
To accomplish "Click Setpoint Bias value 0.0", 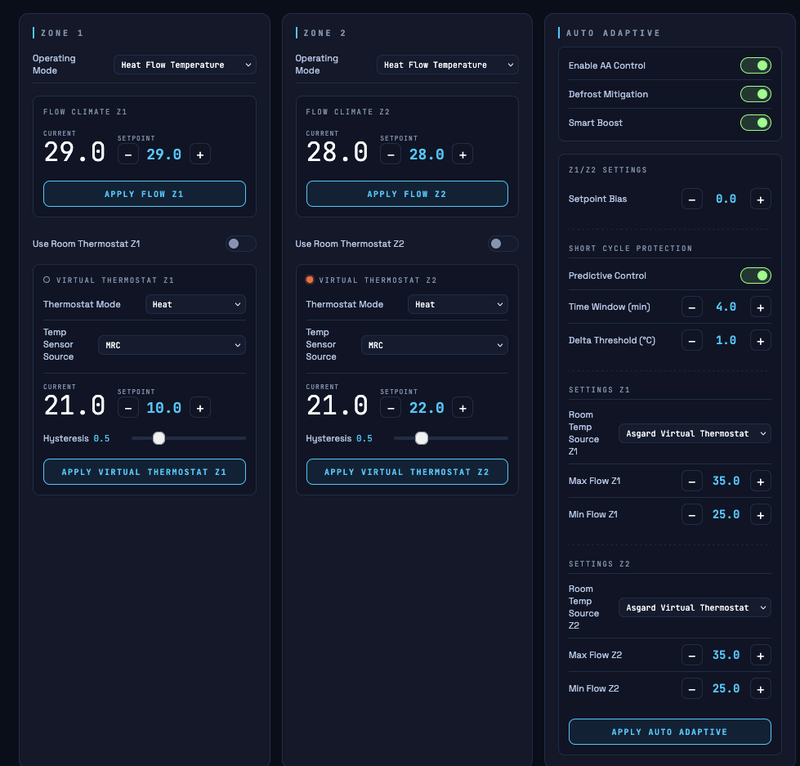I will click(726, 200).
